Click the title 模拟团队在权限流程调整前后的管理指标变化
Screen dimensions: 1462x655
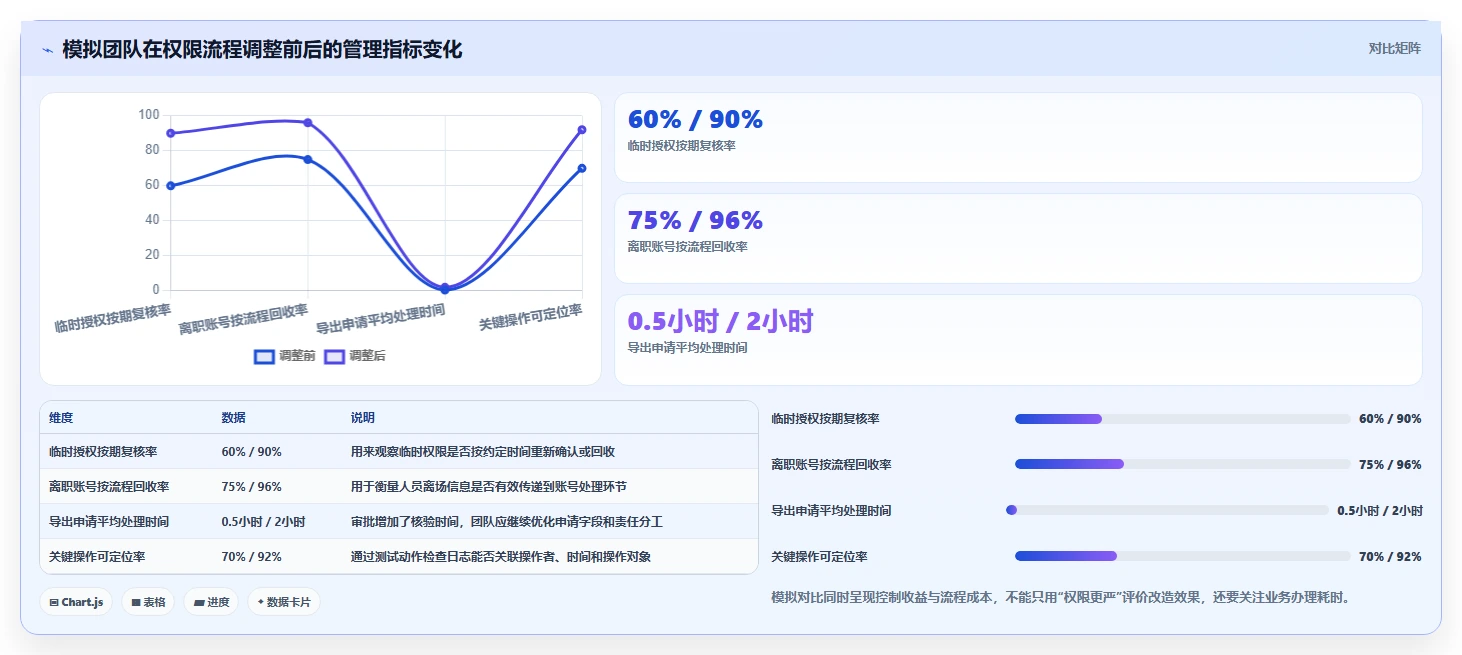[262, 49]
